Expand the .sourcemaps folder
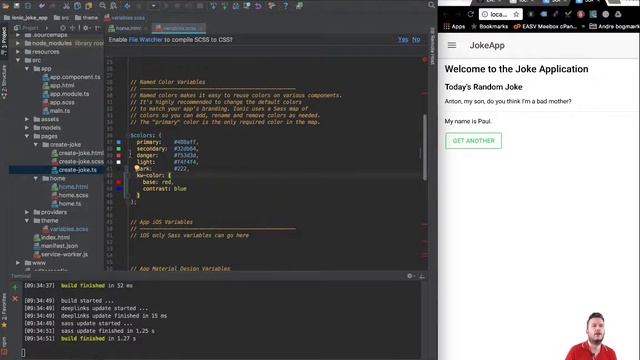 [18, 35]
